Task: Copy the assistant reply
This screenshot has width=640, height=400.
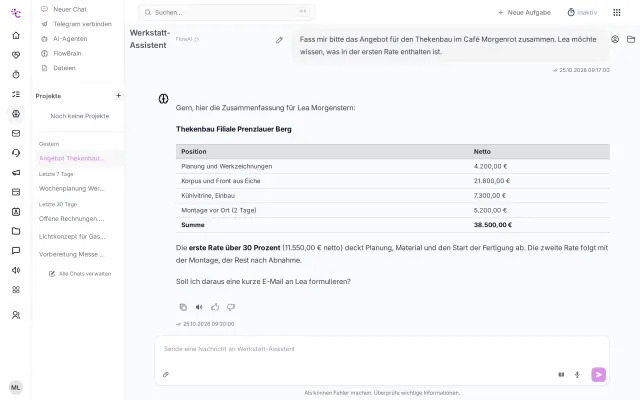Action: [183, 307]
